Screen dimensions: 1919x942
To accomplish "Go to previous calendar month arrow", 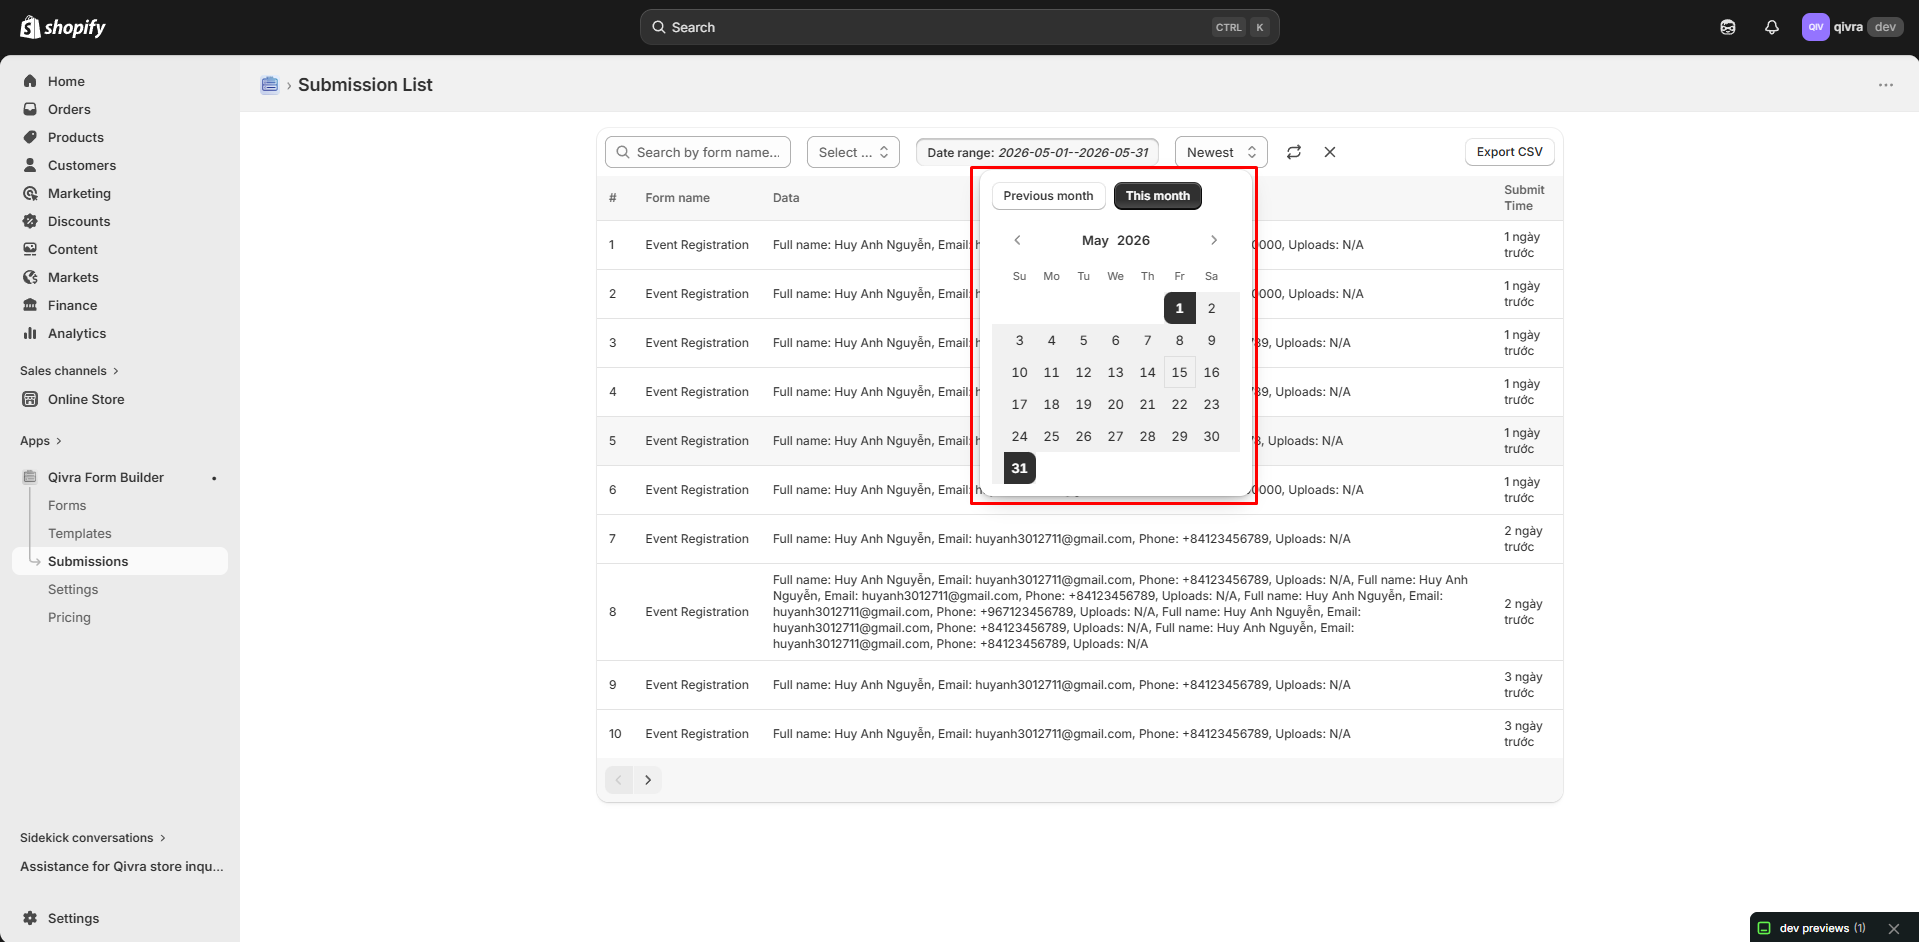I will tap(1017, 240).
